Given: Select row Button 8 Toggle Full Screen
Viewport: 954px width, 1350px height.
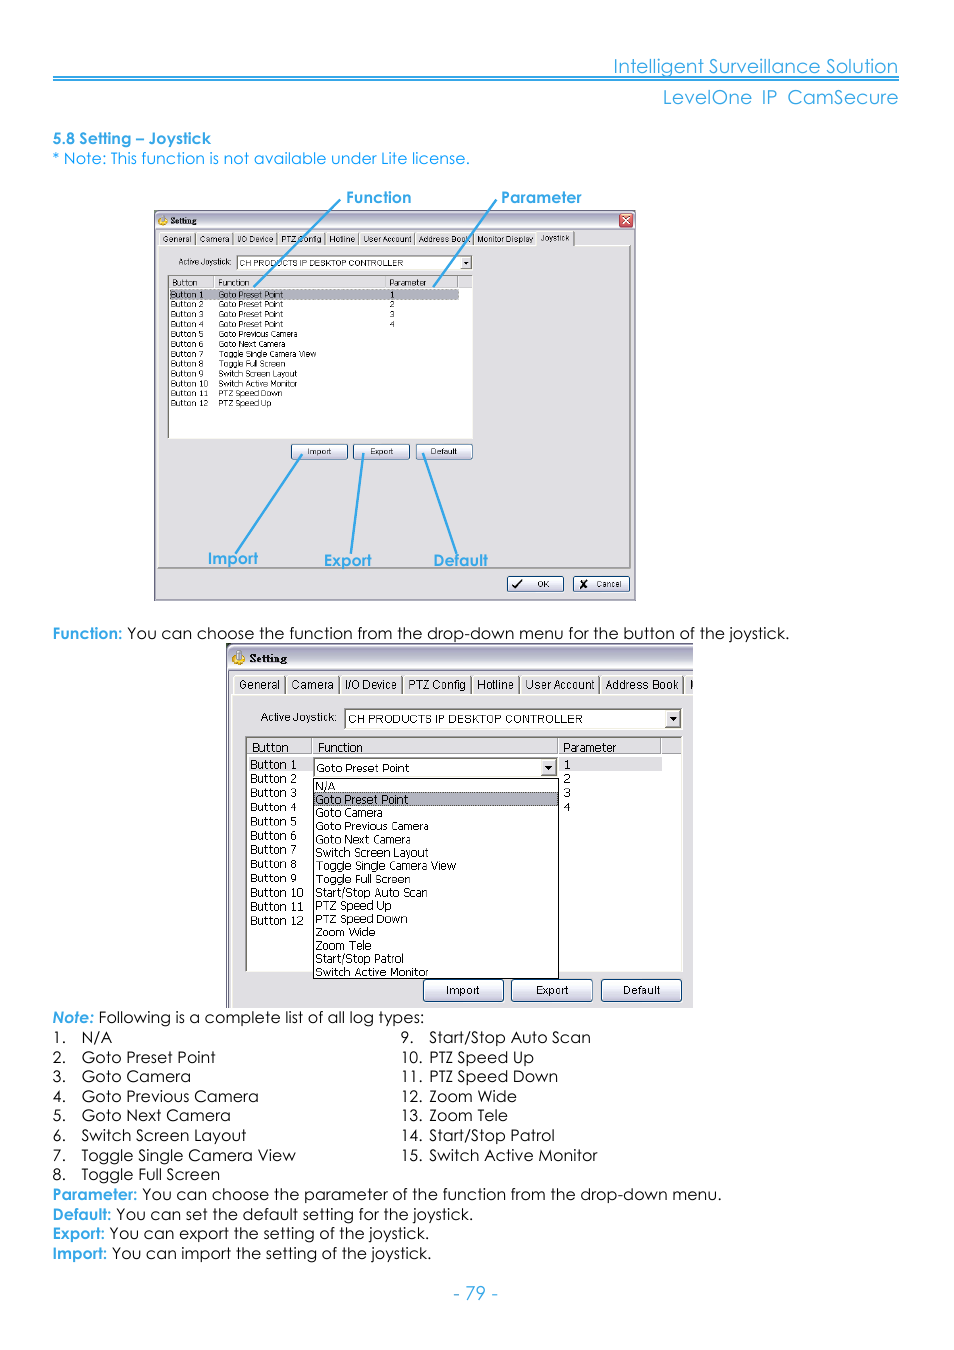Looking at the screenshot, I should (314, 364).
